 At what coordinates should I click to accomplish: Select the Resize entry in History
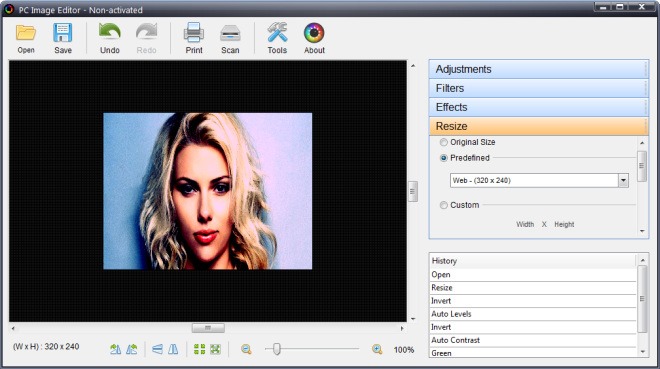pyautogui.click(x=533, y=288)
